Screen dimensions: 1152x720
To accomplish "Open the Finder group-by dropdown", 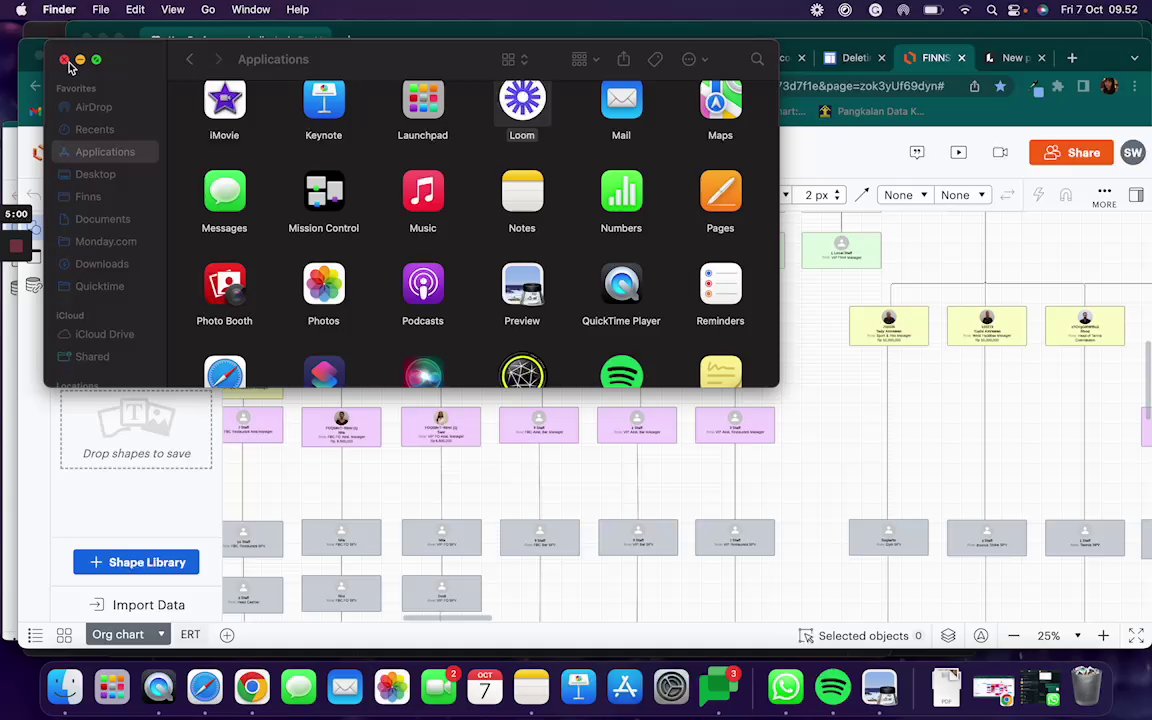I will (x=586, y=60).
